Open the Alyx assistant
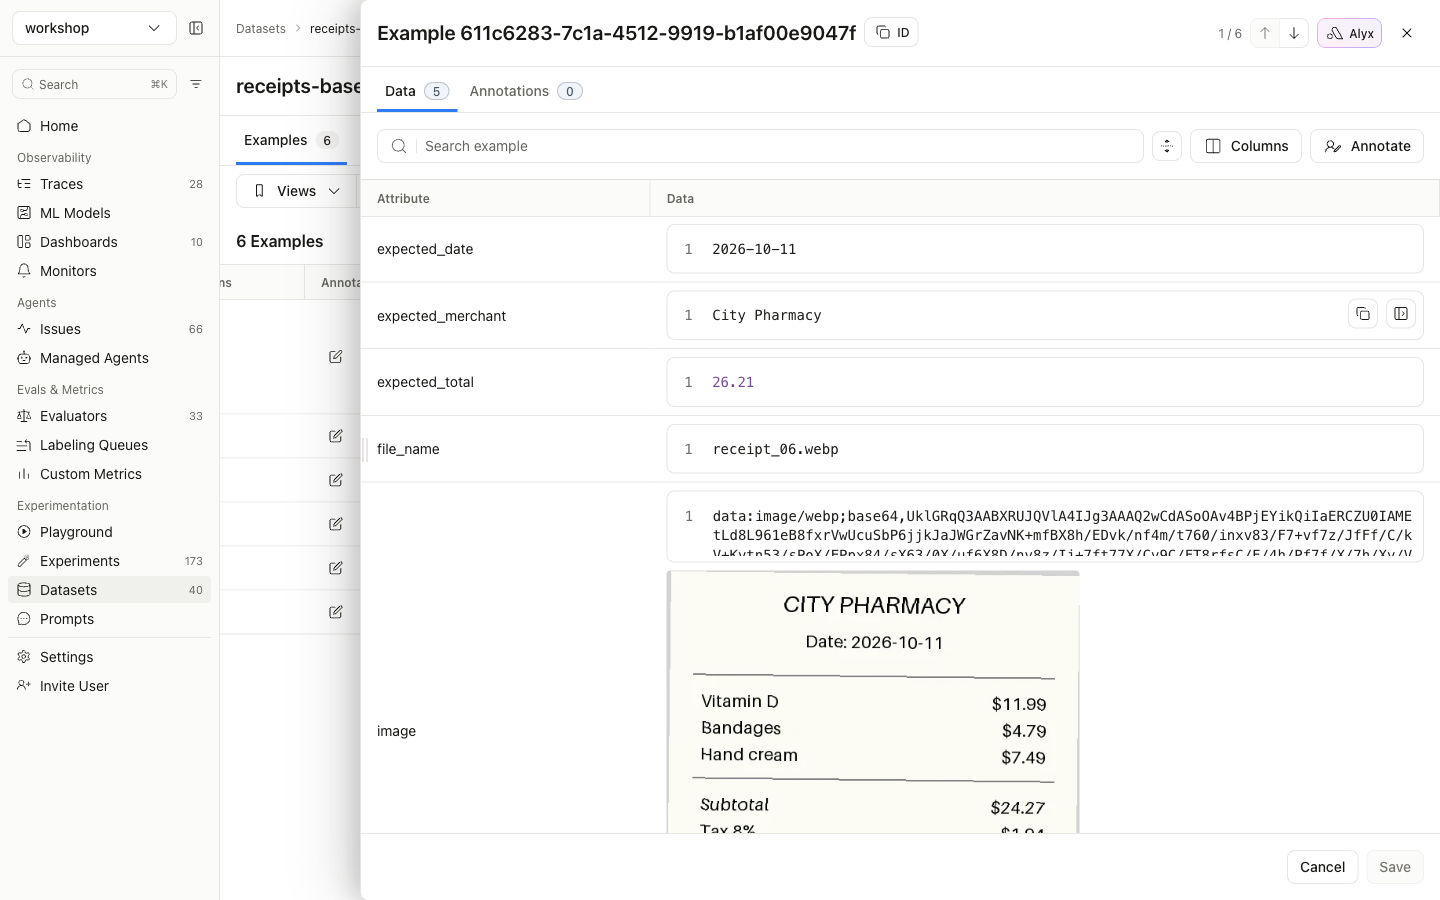 (x=1349, y=33)
